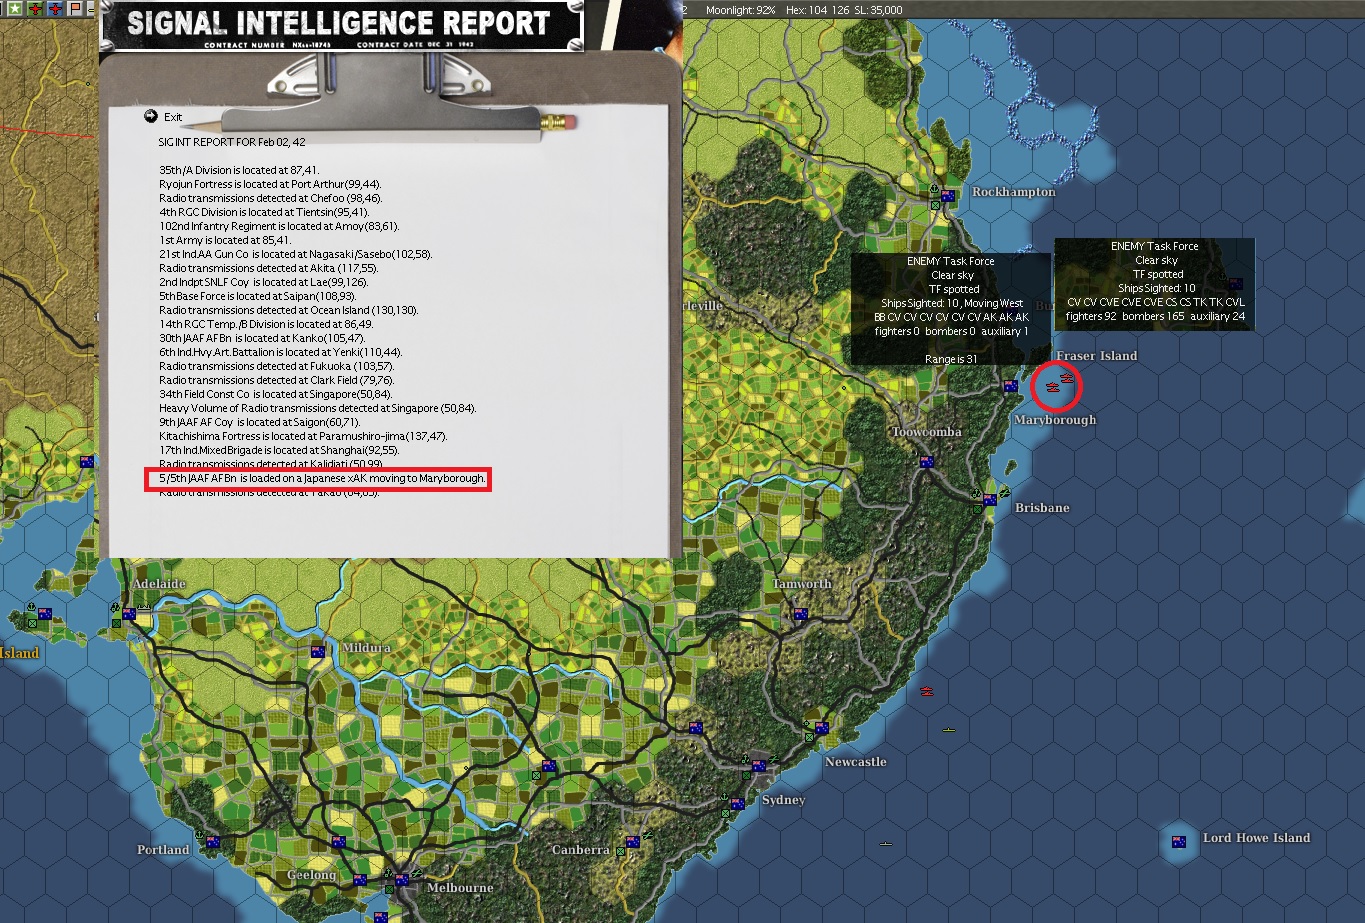1365x923 pixels.
Task: Click the enemy task force tooltip with fighters 92
Action: coord(1155,284)
